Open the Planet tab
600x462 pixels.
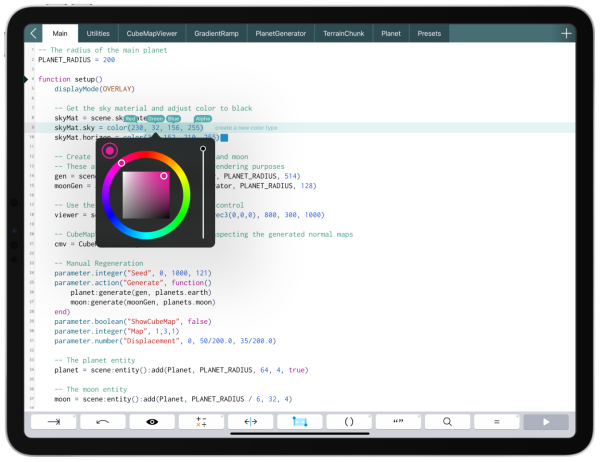point(391,34)
